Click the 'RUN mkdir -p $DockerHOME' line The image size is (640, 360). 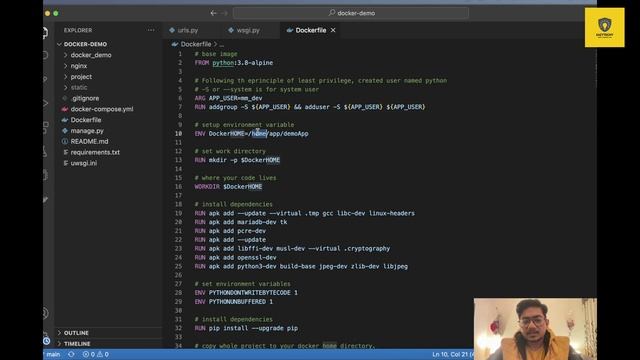pos(237,160)
